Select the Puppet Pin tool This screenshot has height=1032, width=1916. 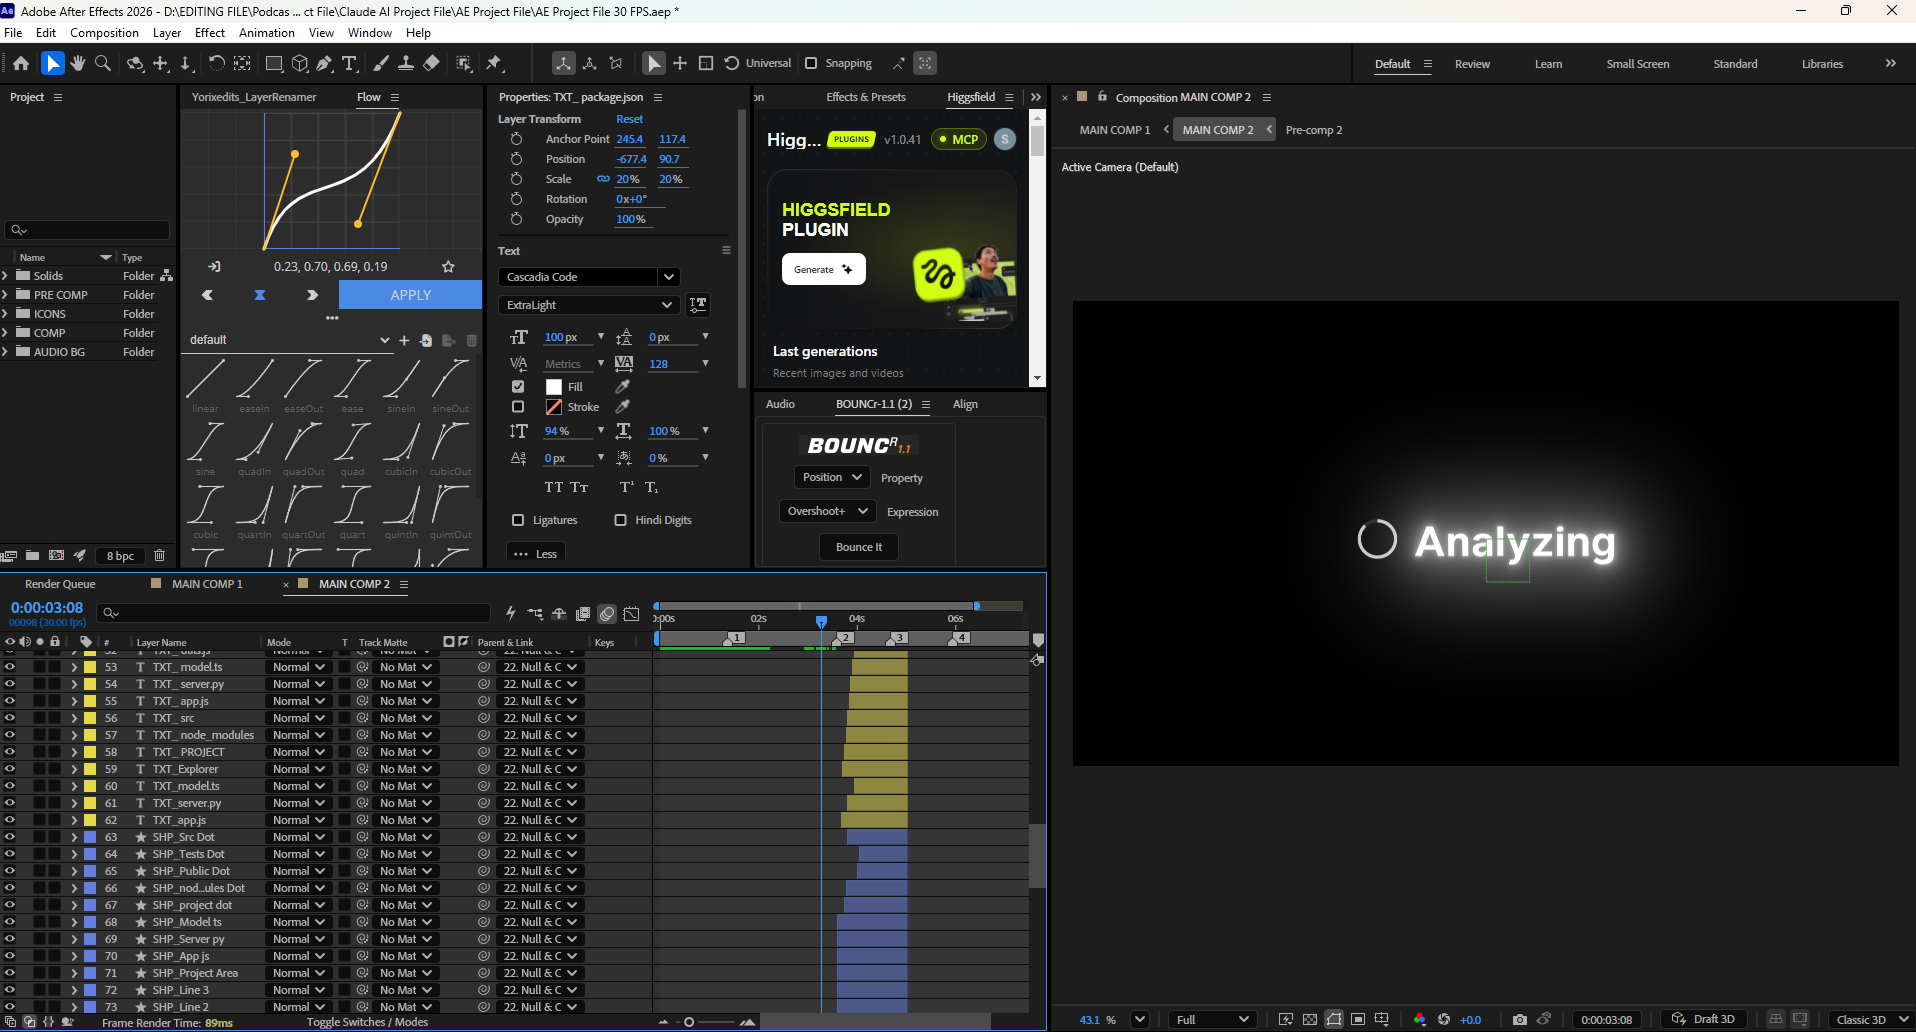[494, 63]
